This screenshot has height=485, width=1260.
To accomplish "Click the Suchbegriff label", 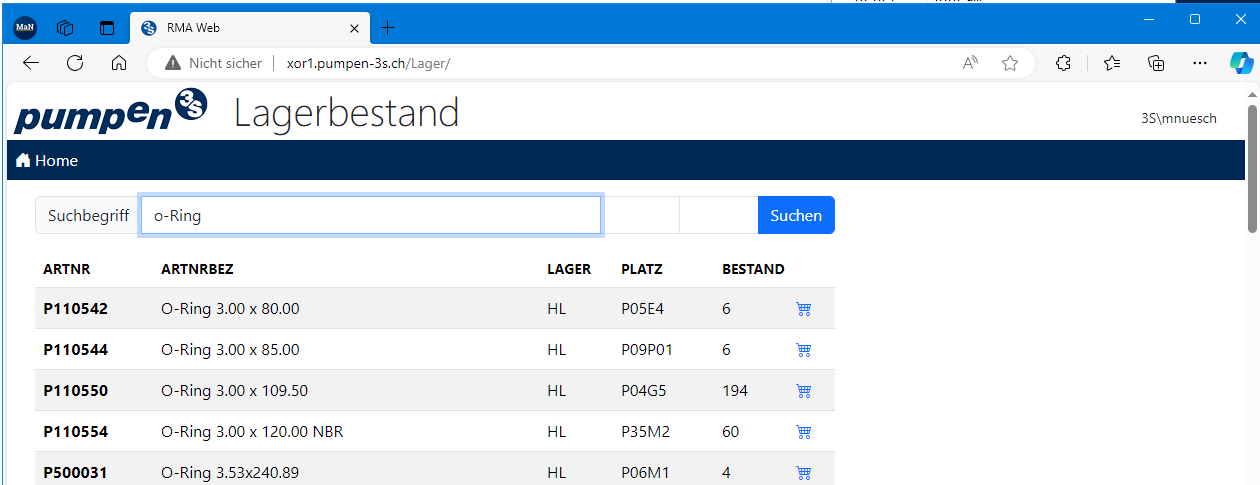I will [88, 215].
